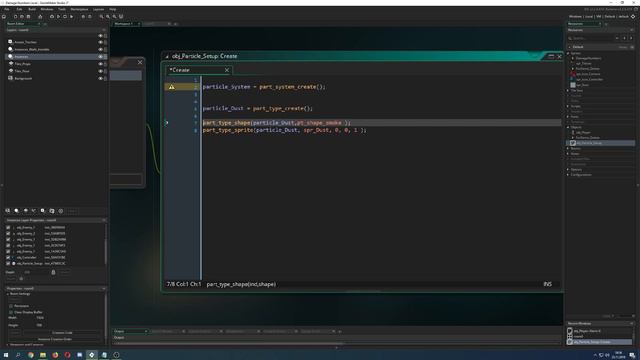Viewport: 640px width, 360px height.
Task: Switch to the Workspace 1 tab
Action: pyautogui.click(x=124, y=24)
